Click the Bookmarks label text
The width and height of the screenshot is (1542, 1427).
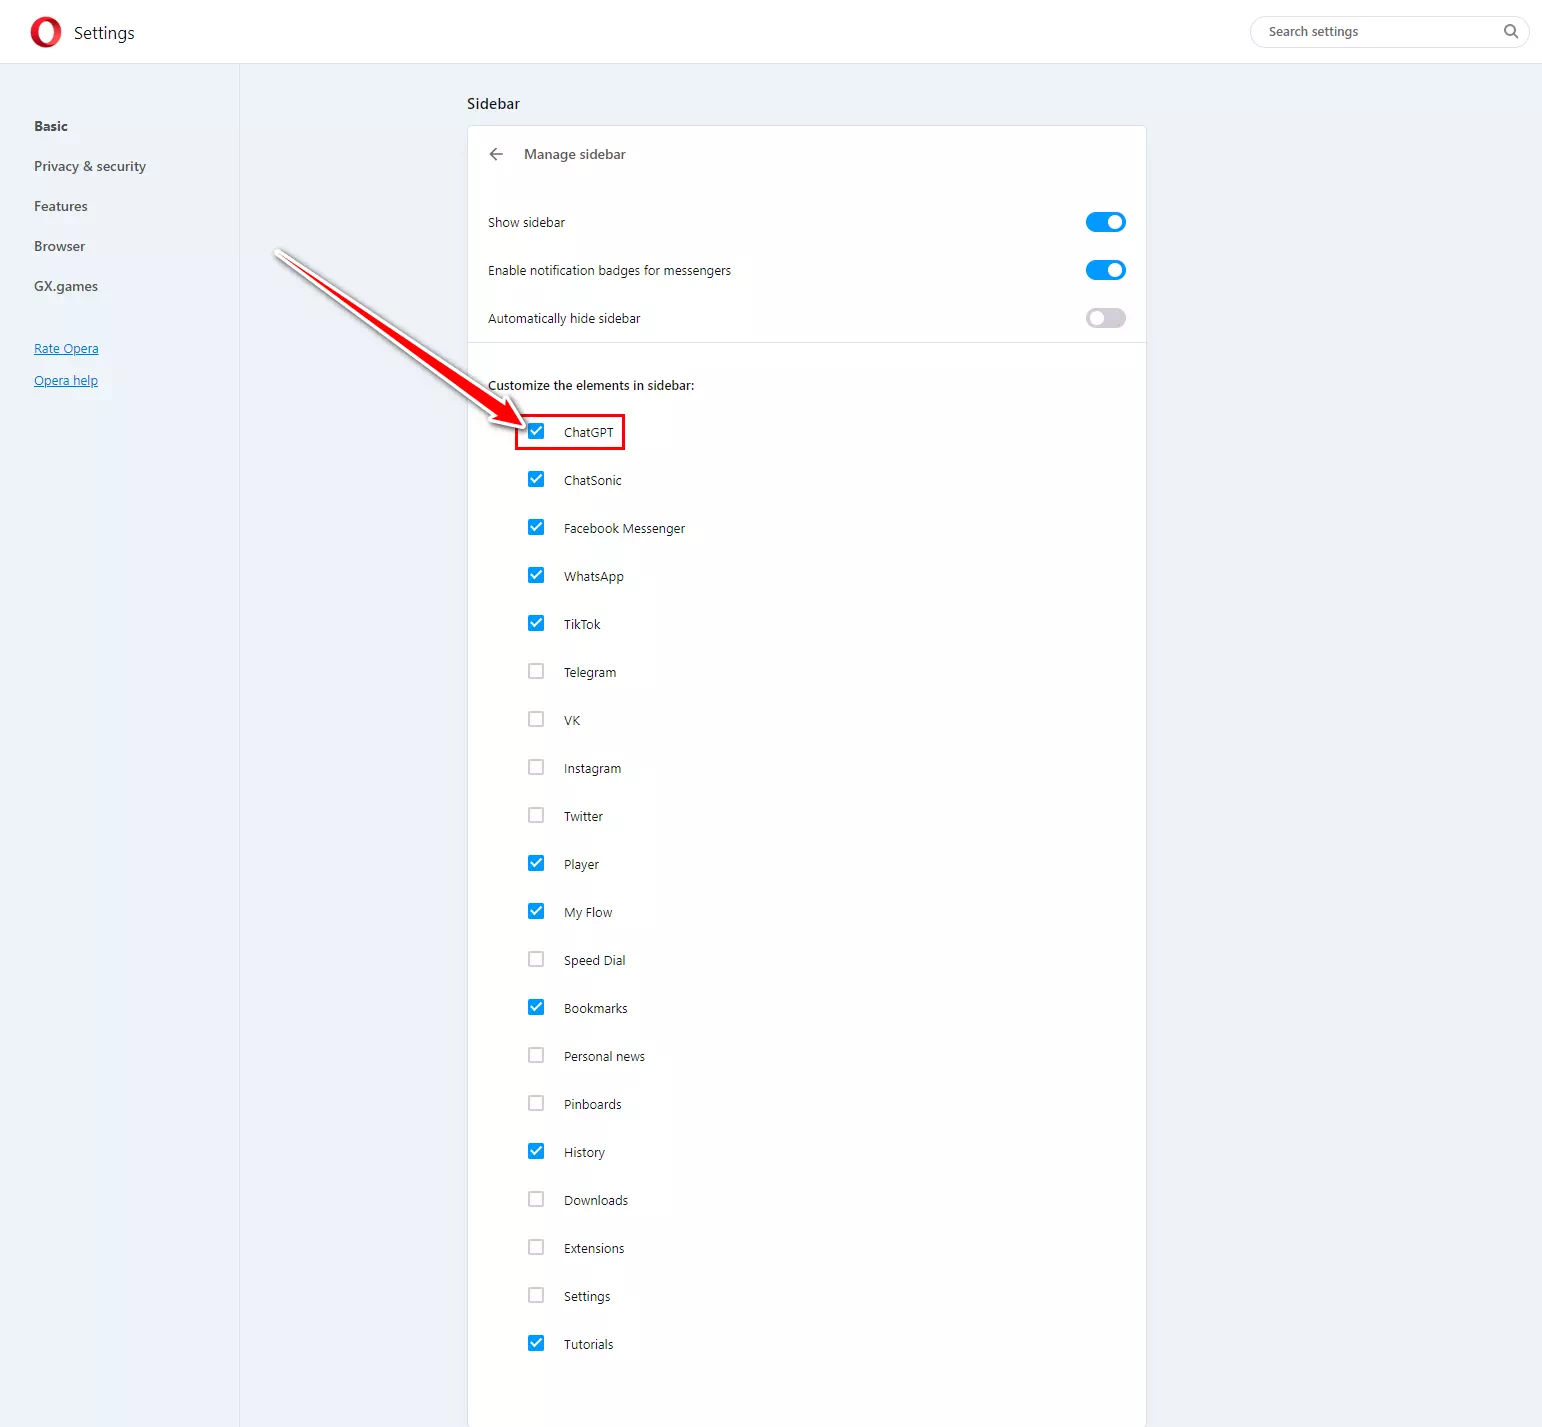(596, 1008)
